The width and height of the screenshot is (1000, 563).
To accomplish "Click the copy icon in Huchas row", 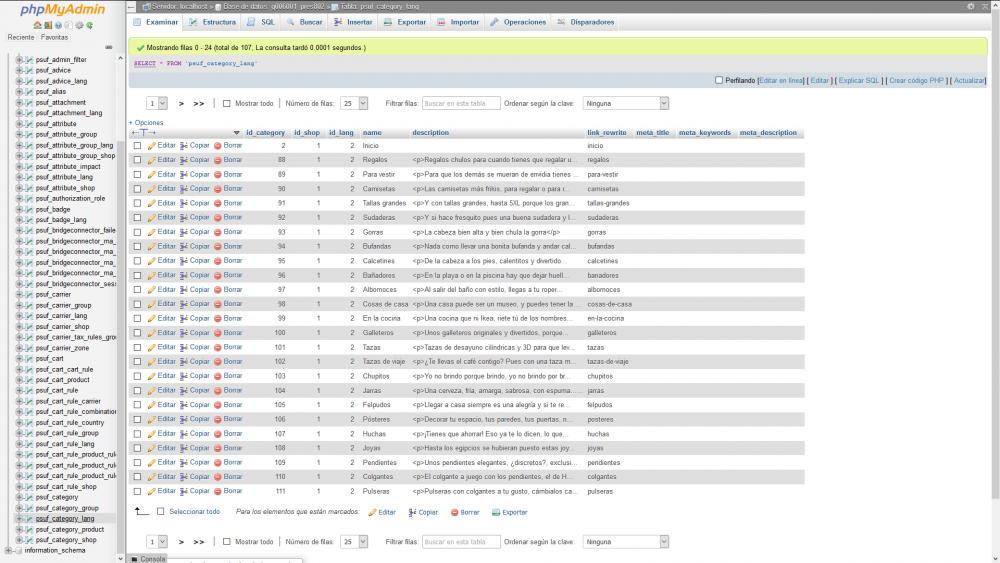I will tap(184, 434).
